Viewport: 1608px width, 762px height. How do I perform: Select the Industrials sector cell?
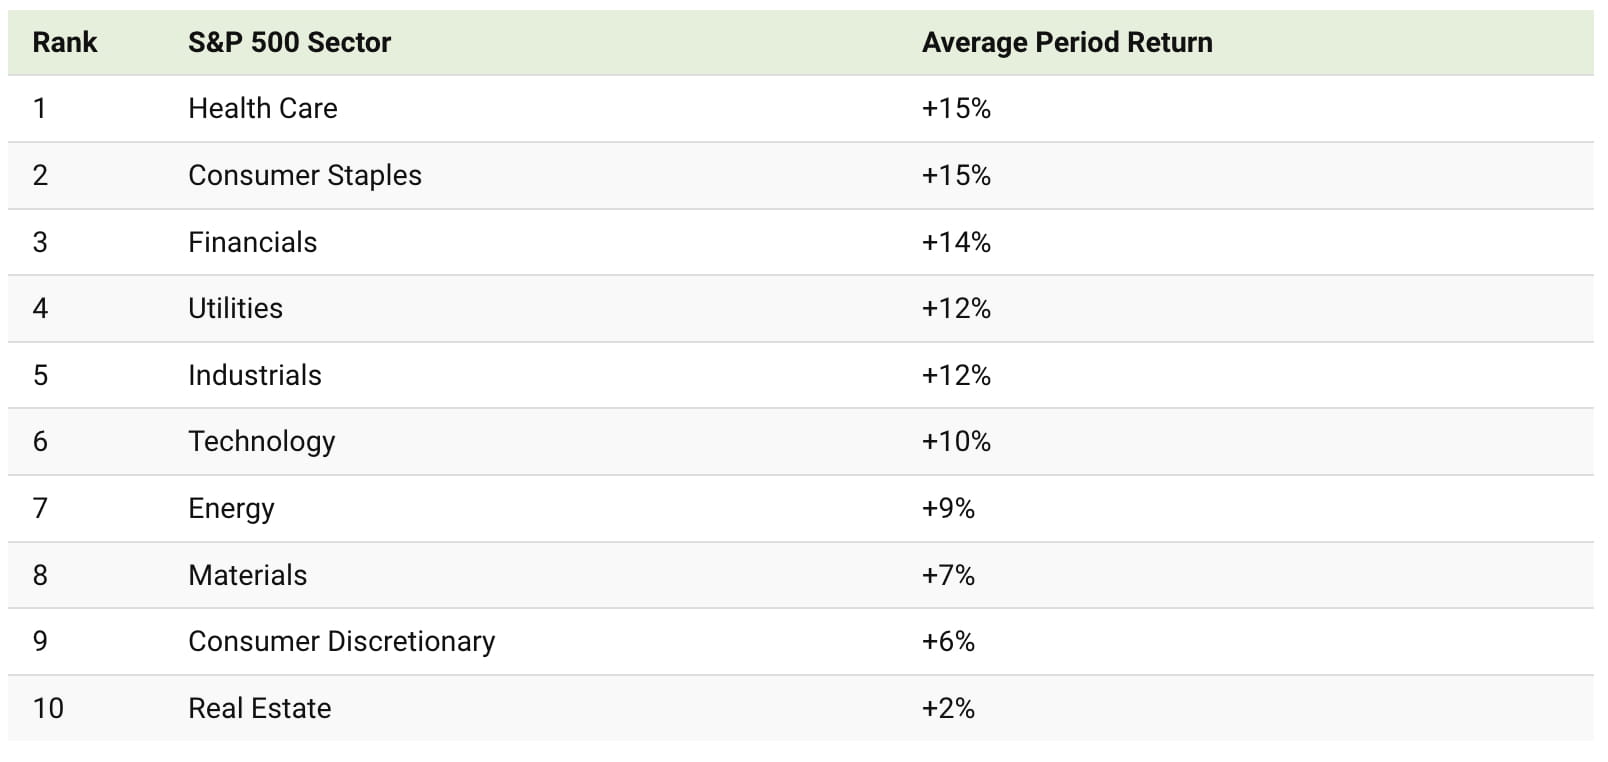tap(255, 375)
